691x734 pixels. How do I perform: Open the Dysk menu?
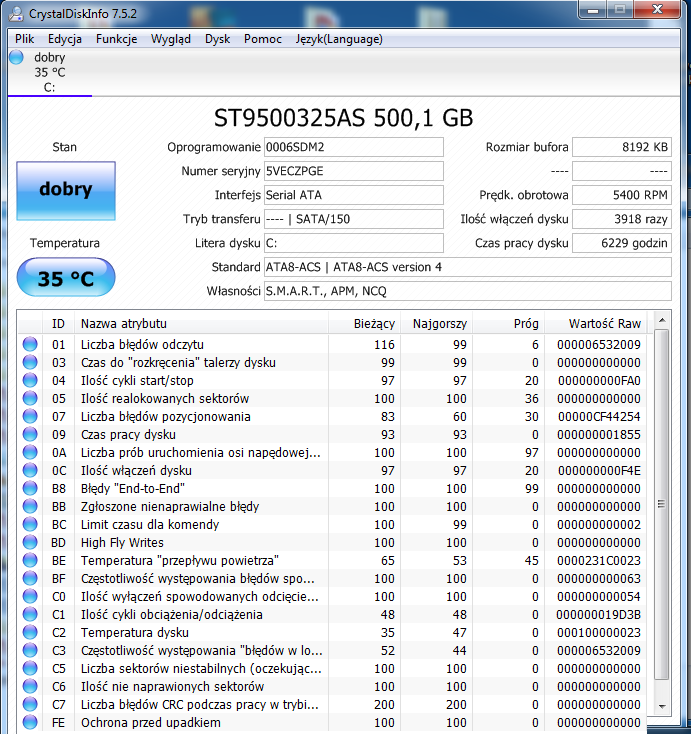click(x=218, y=39)
